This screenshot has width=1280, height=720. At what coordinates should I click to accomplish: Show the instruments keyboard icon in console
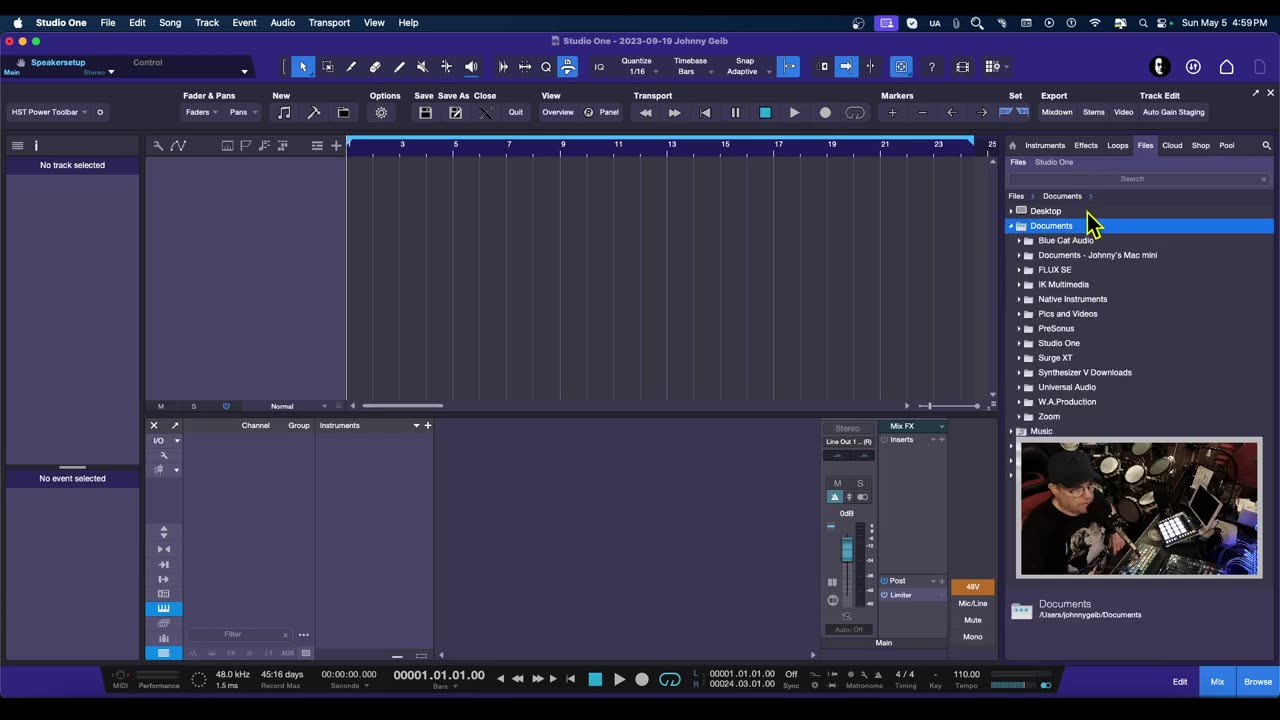[163, 608]
